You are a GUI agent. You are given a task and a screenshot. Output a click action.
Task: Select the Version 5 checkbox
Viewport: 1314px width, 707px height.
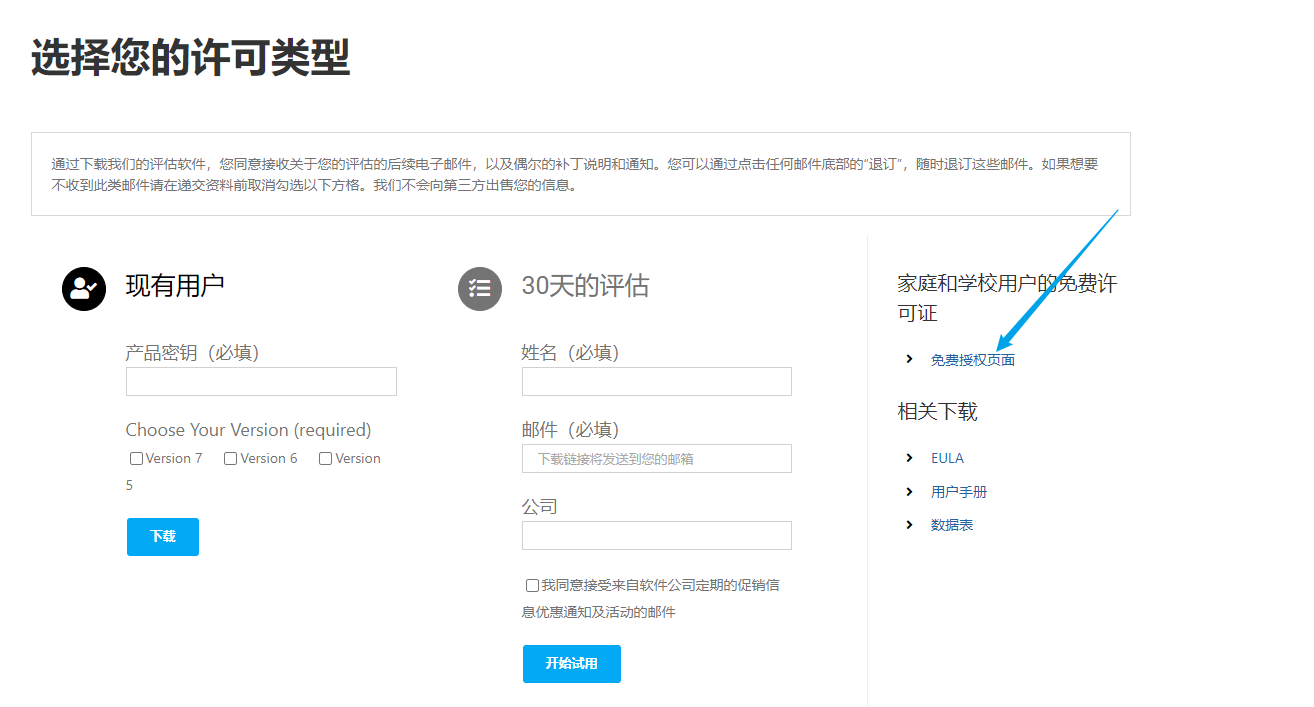pyautogui.click(x=326, y=459)
